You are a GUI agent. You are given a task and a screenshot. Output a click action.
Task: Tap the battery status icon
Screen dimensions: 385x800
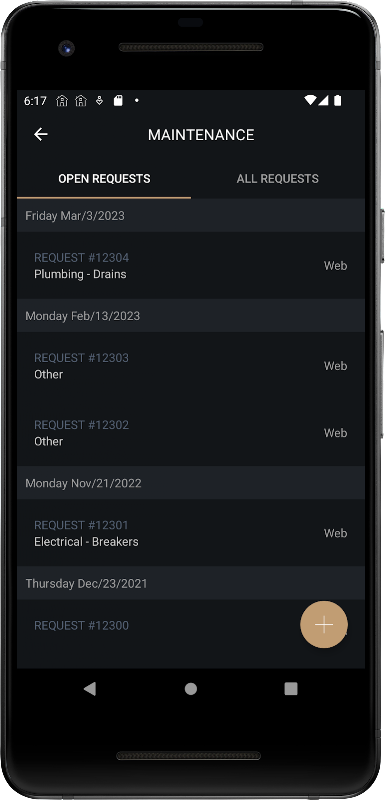[x=337, y=101]
